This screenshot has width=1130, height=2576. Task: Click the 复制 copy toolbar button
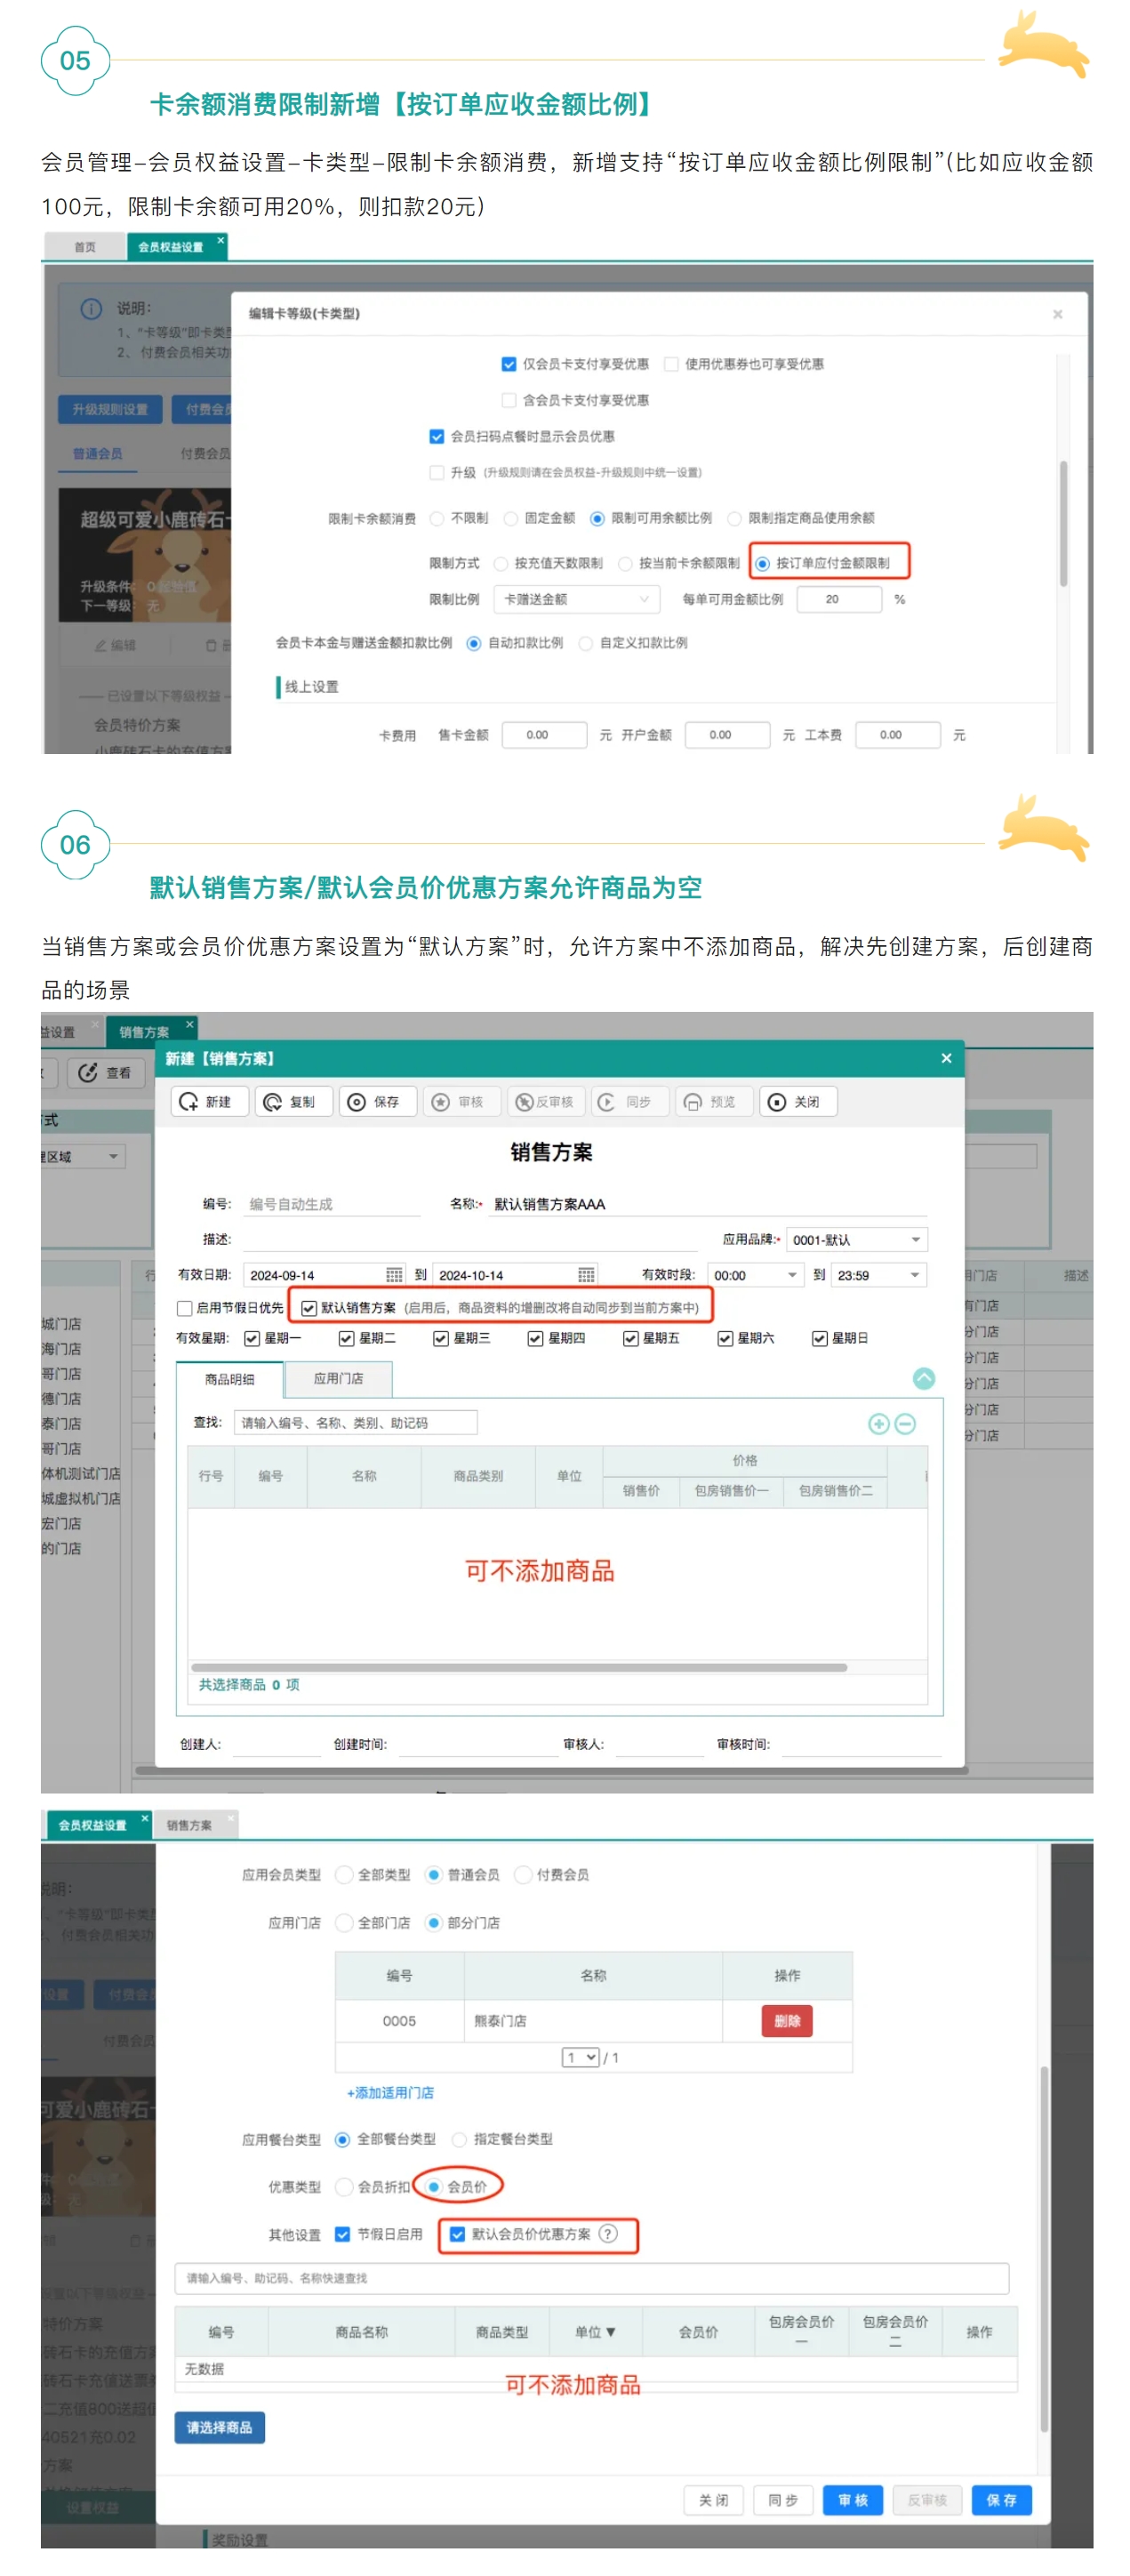tap(293, 1101)
